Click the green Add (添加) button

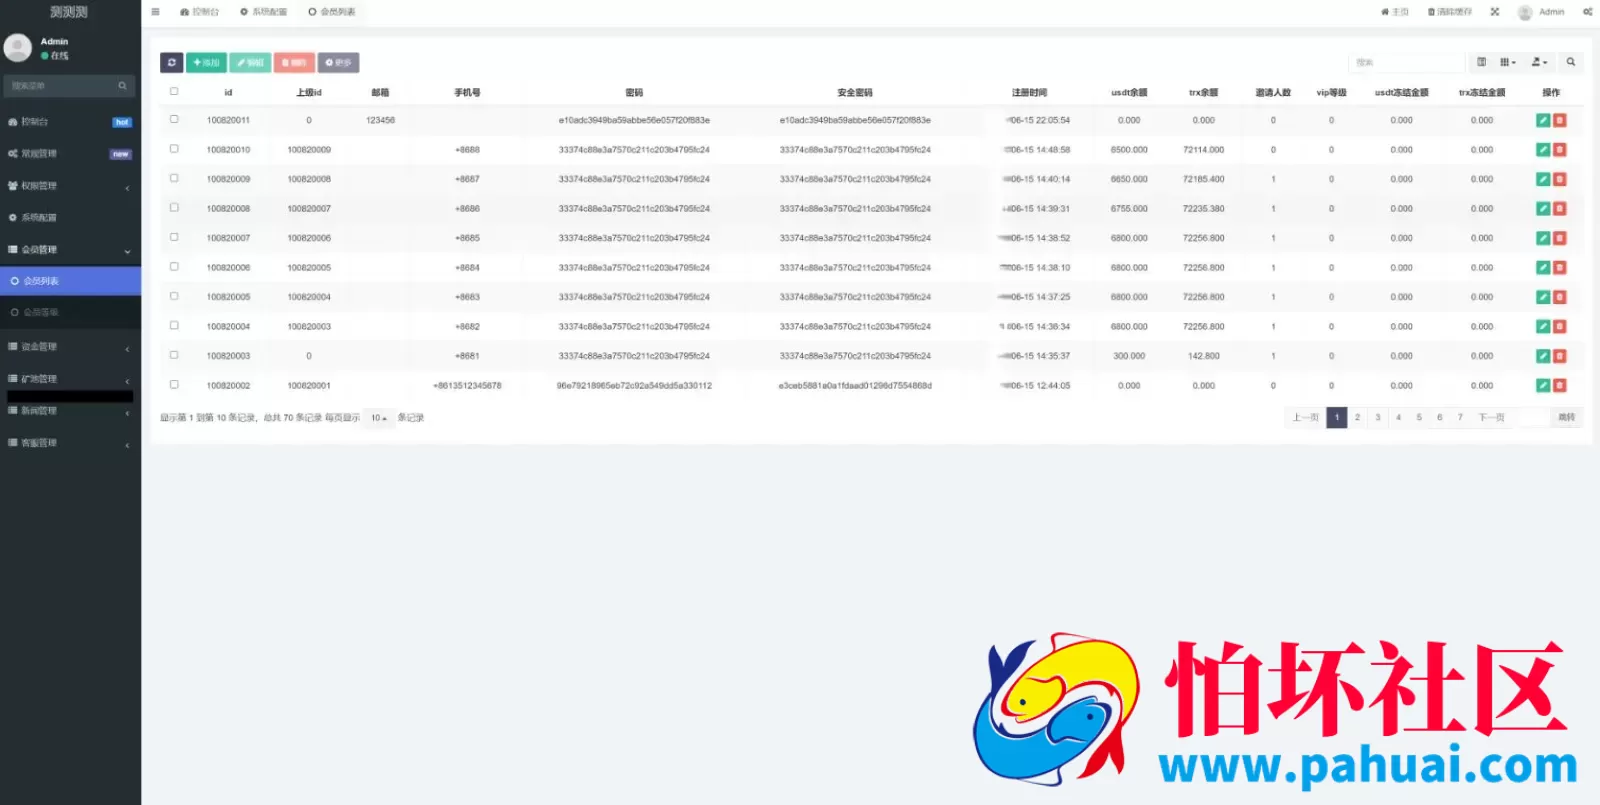(206, 62)
